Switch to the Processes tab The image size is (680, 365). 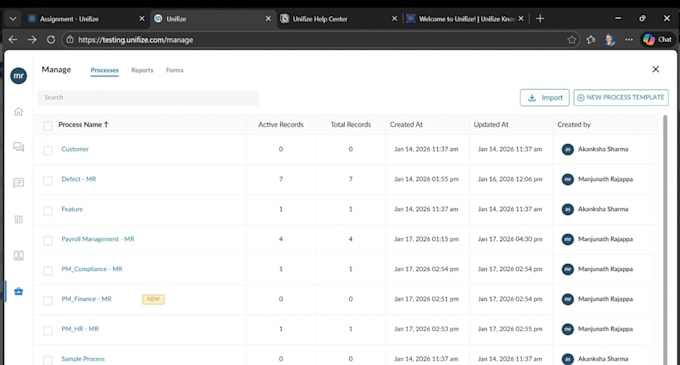104,70
